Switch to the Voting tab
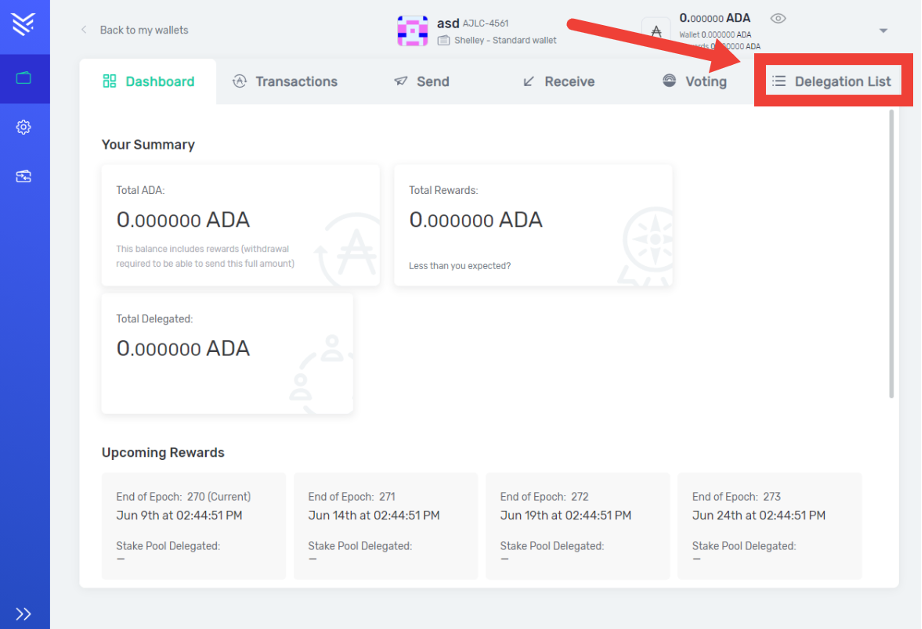The width and height of the screenshot is (922, 629). pyautogui.click(x=694, y=81)
